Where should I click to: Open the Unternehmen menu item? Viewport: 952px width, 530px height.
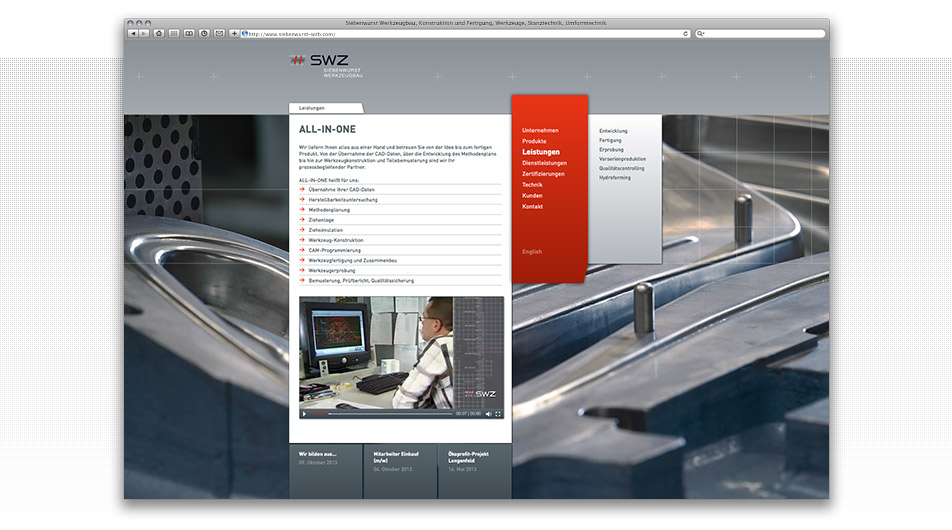540,130
